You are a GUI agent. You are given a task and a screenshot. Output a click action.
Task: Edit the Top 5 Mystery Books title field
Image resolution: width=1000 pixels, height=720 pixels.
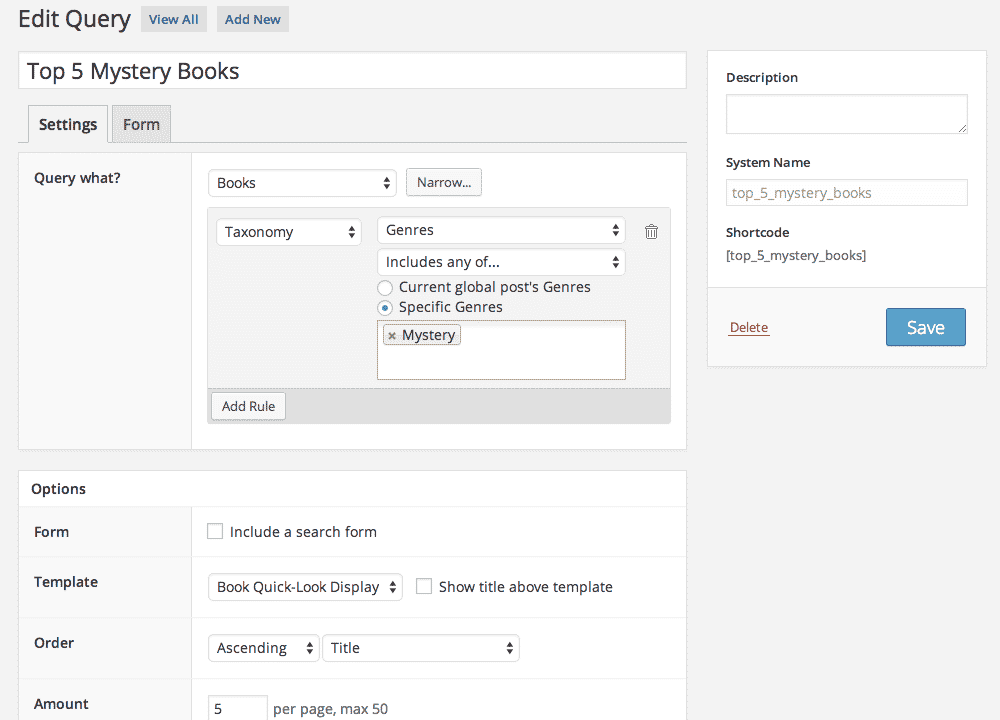point(352,71)
